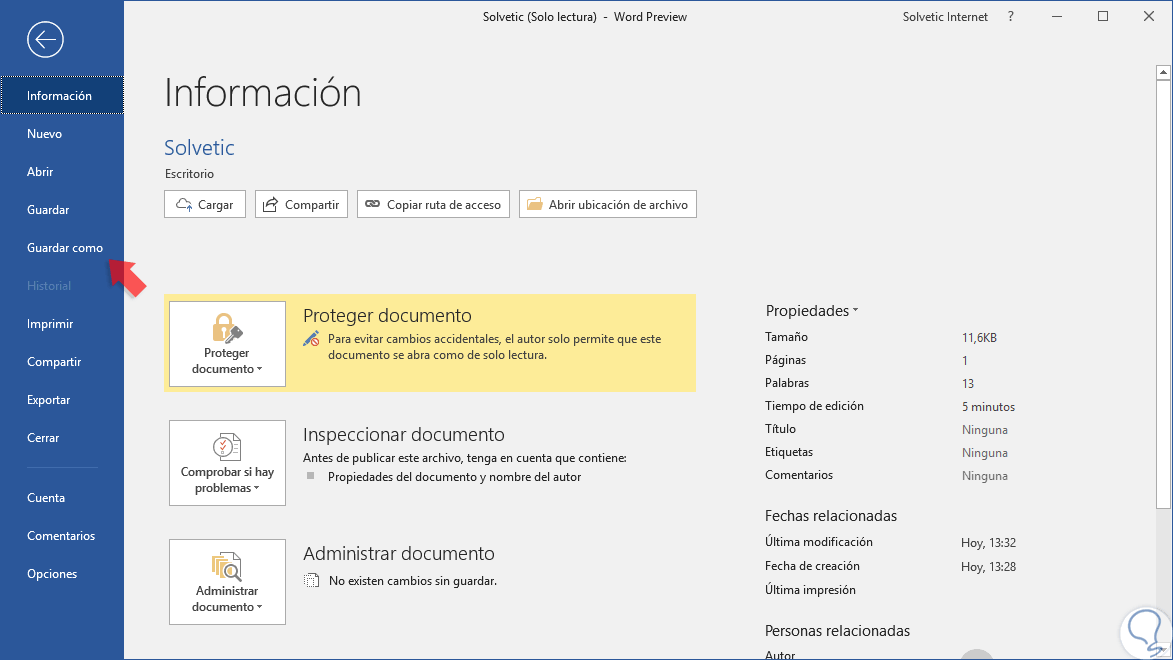Open the Proteger documento dropdown button
This screenshot has height=660, width=1173.
point(227,344)
